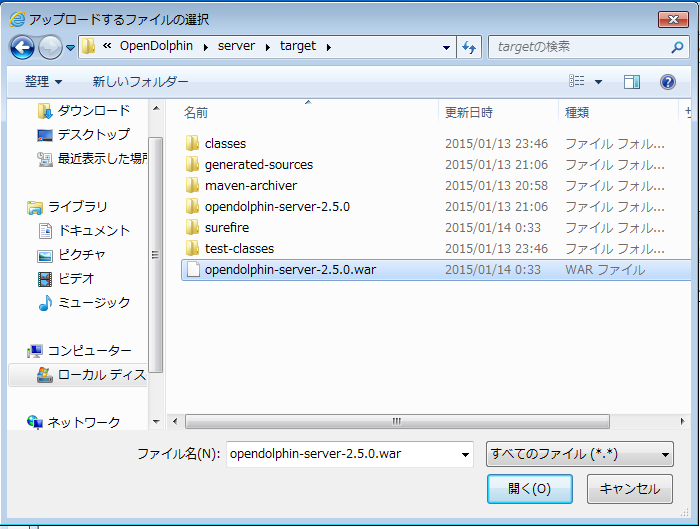
Task: Select ドキュメント library
Action: (84, 231)
